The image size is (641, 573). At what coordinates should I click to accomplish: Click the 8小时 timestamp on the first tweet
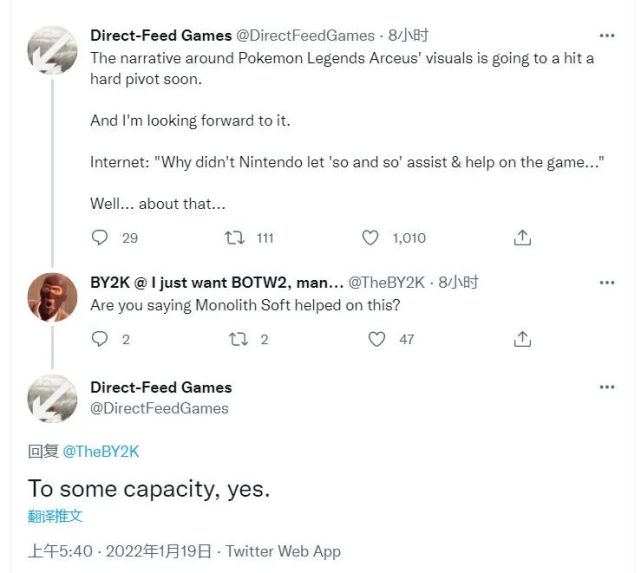410,35
